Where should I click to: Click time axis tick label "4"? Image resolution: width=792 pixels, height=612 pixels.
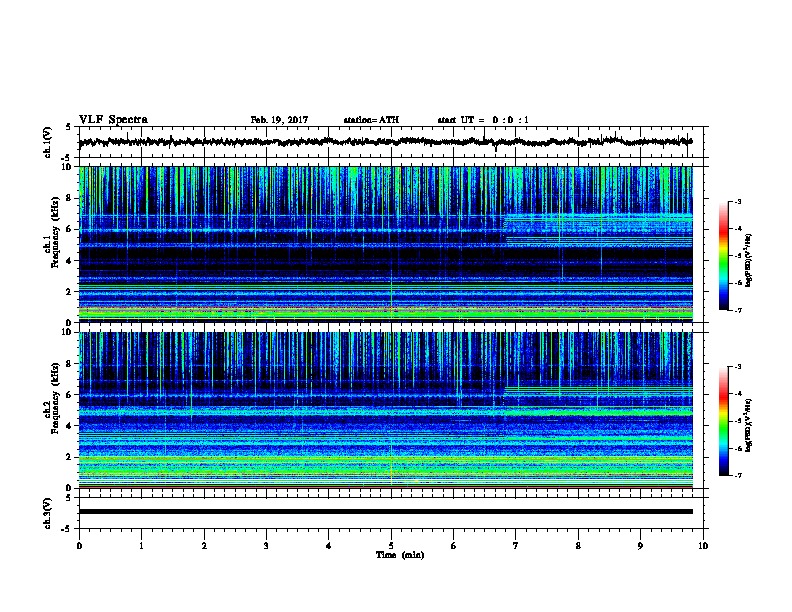[329, 546]
